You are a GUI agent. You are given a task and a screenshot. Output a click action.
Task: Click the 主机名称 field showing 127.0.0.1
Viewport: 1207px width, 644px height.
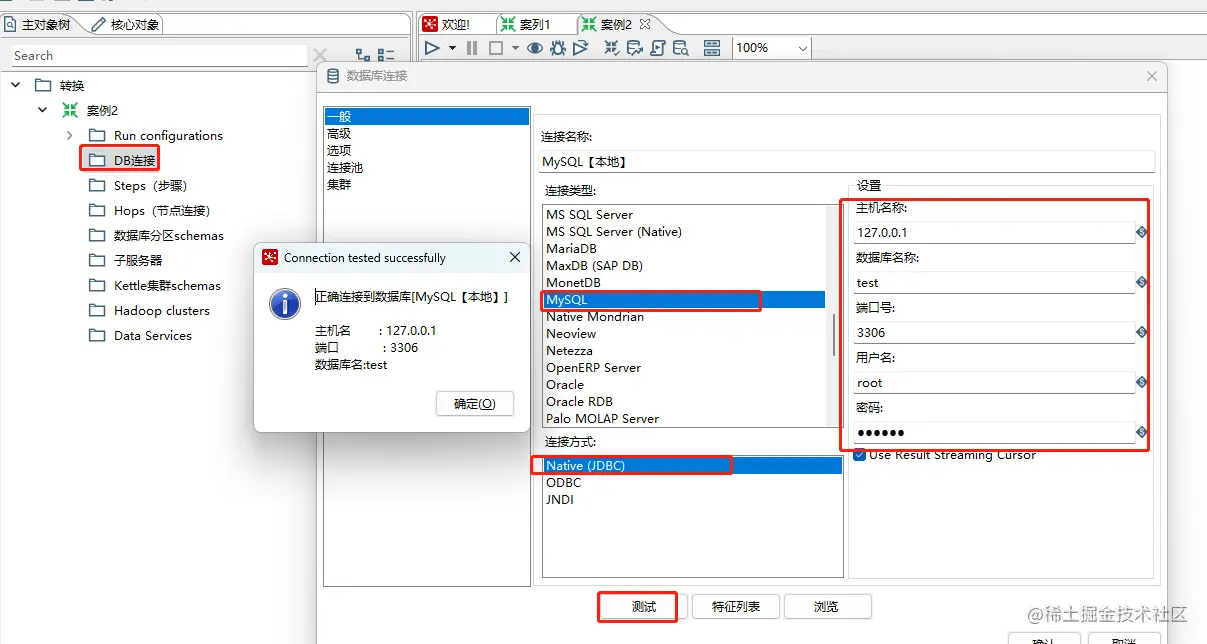click(995, 232)
